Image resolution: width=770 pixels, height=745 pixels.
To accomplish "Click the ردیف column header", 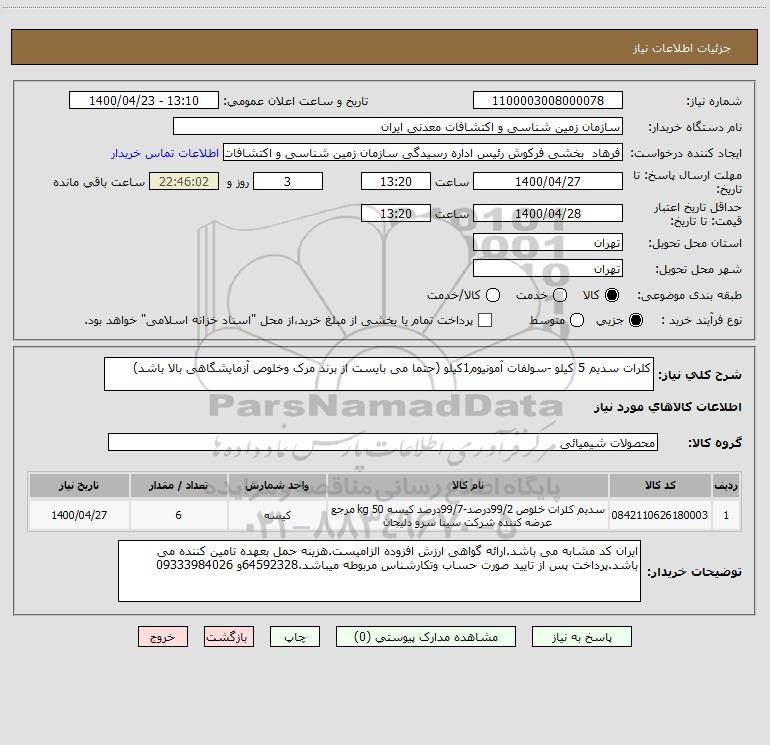I will click(726, 485).
